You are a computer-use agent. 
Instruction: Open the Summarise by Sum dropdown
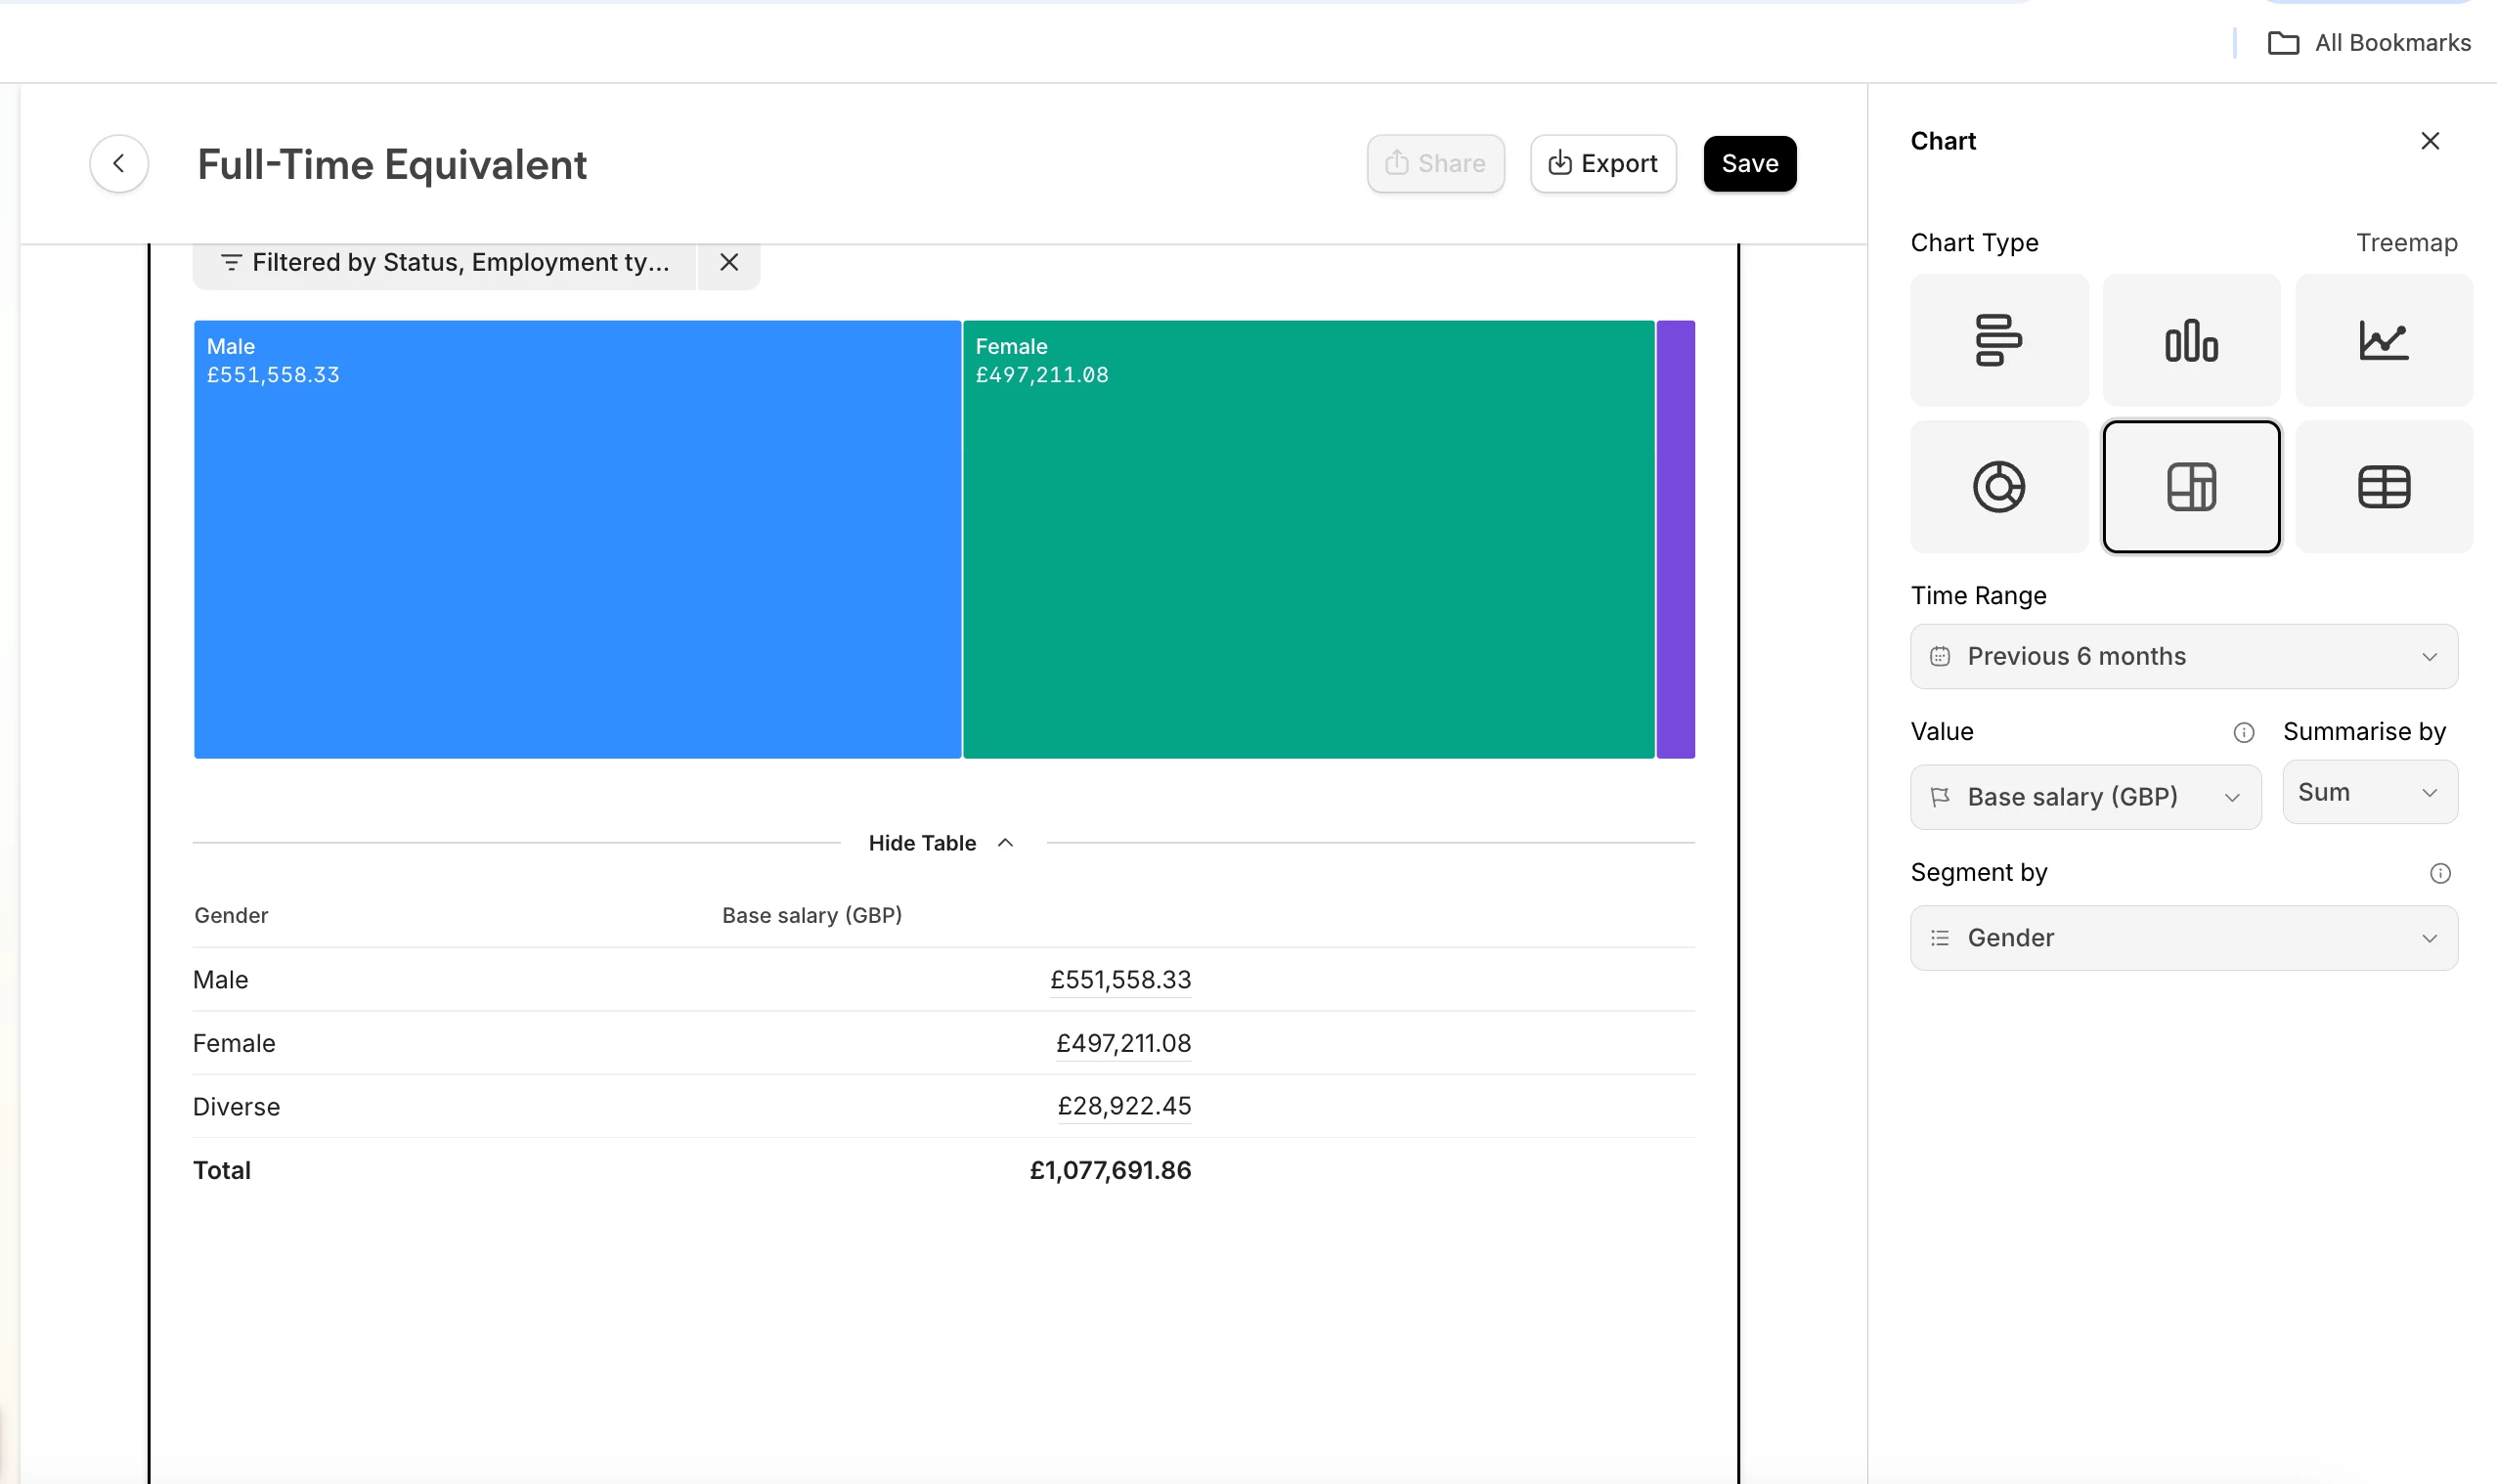[x=2368, y=792]
